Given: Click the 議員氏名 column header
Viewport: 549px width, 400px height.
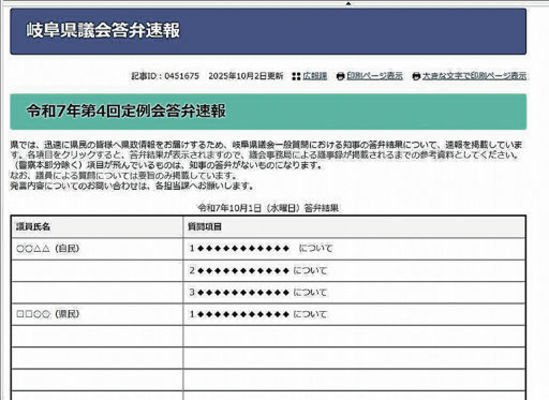Looking at the screenshot, I should (x=33, y=227).
